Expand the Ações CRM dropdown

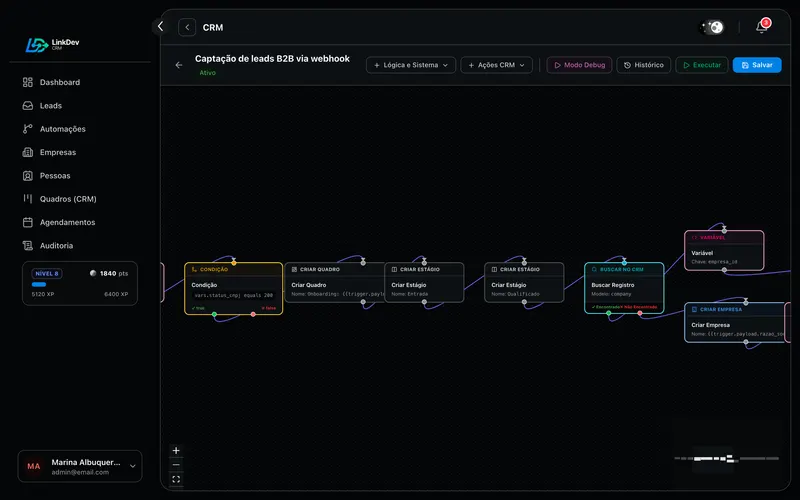pos(496,65)
